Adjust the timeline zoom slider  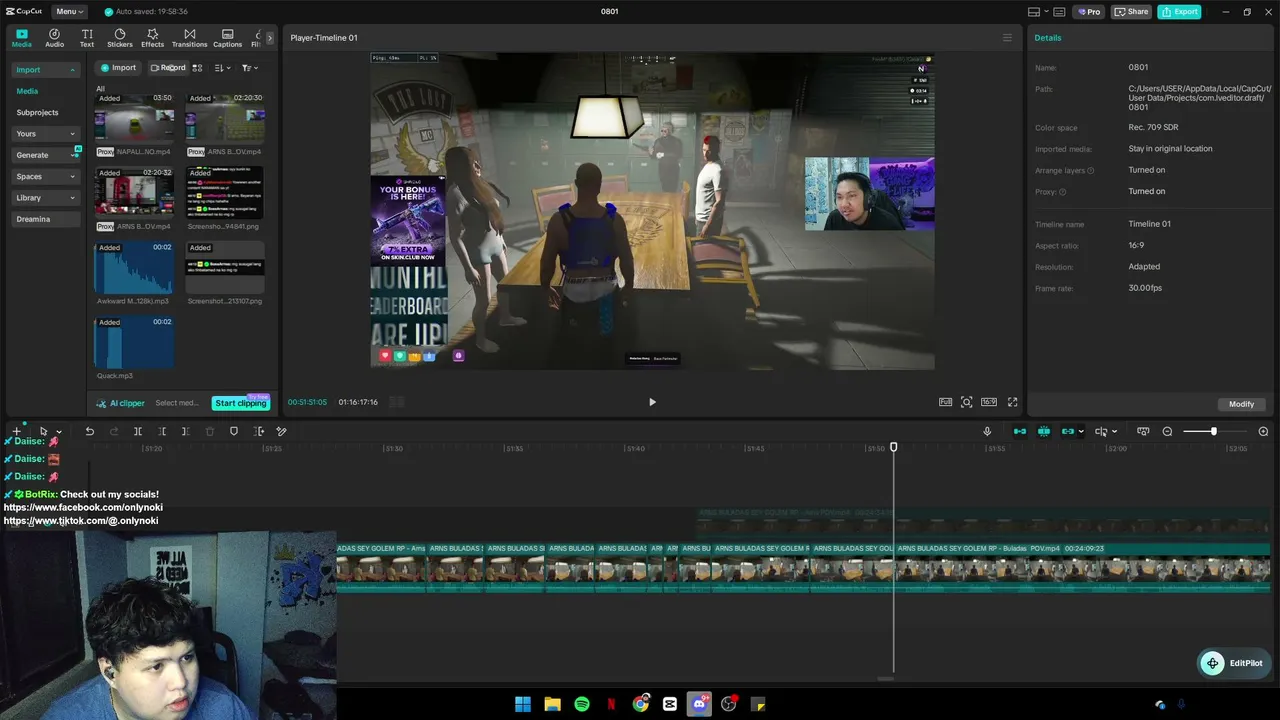1214,431
